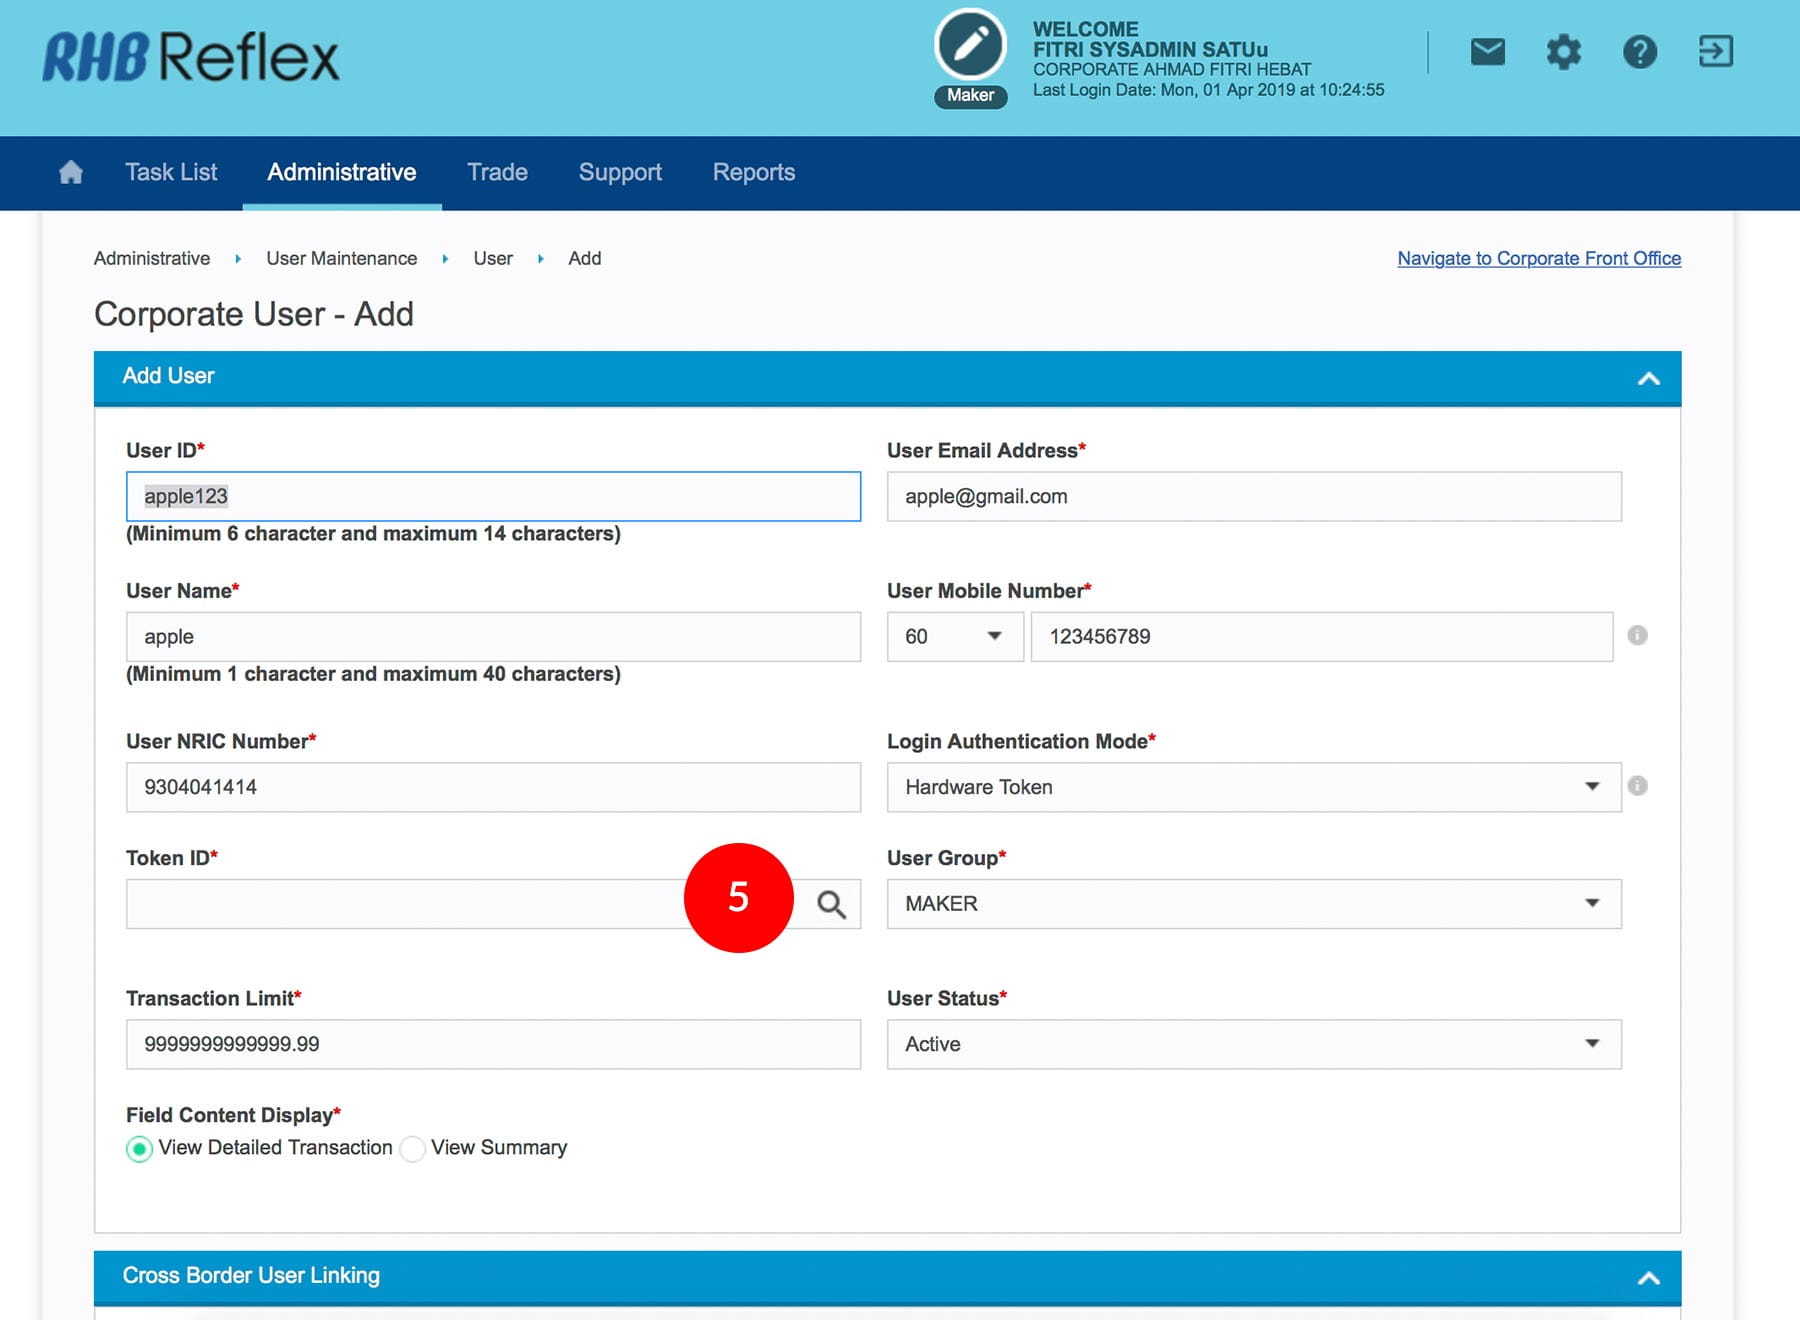Open the User Group dropdown
The height and width of the screenshot is (1320, 1800).
tap(1253, 904)
